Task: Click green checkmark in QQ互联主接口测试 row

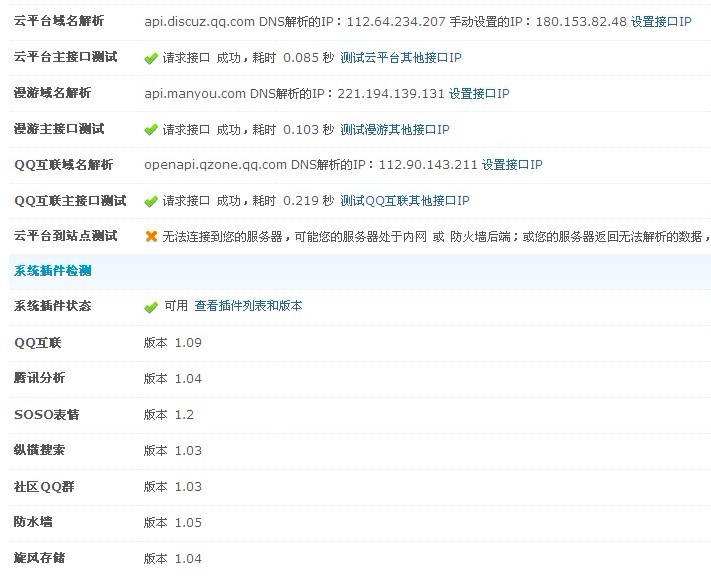Action: coord(151,201)
